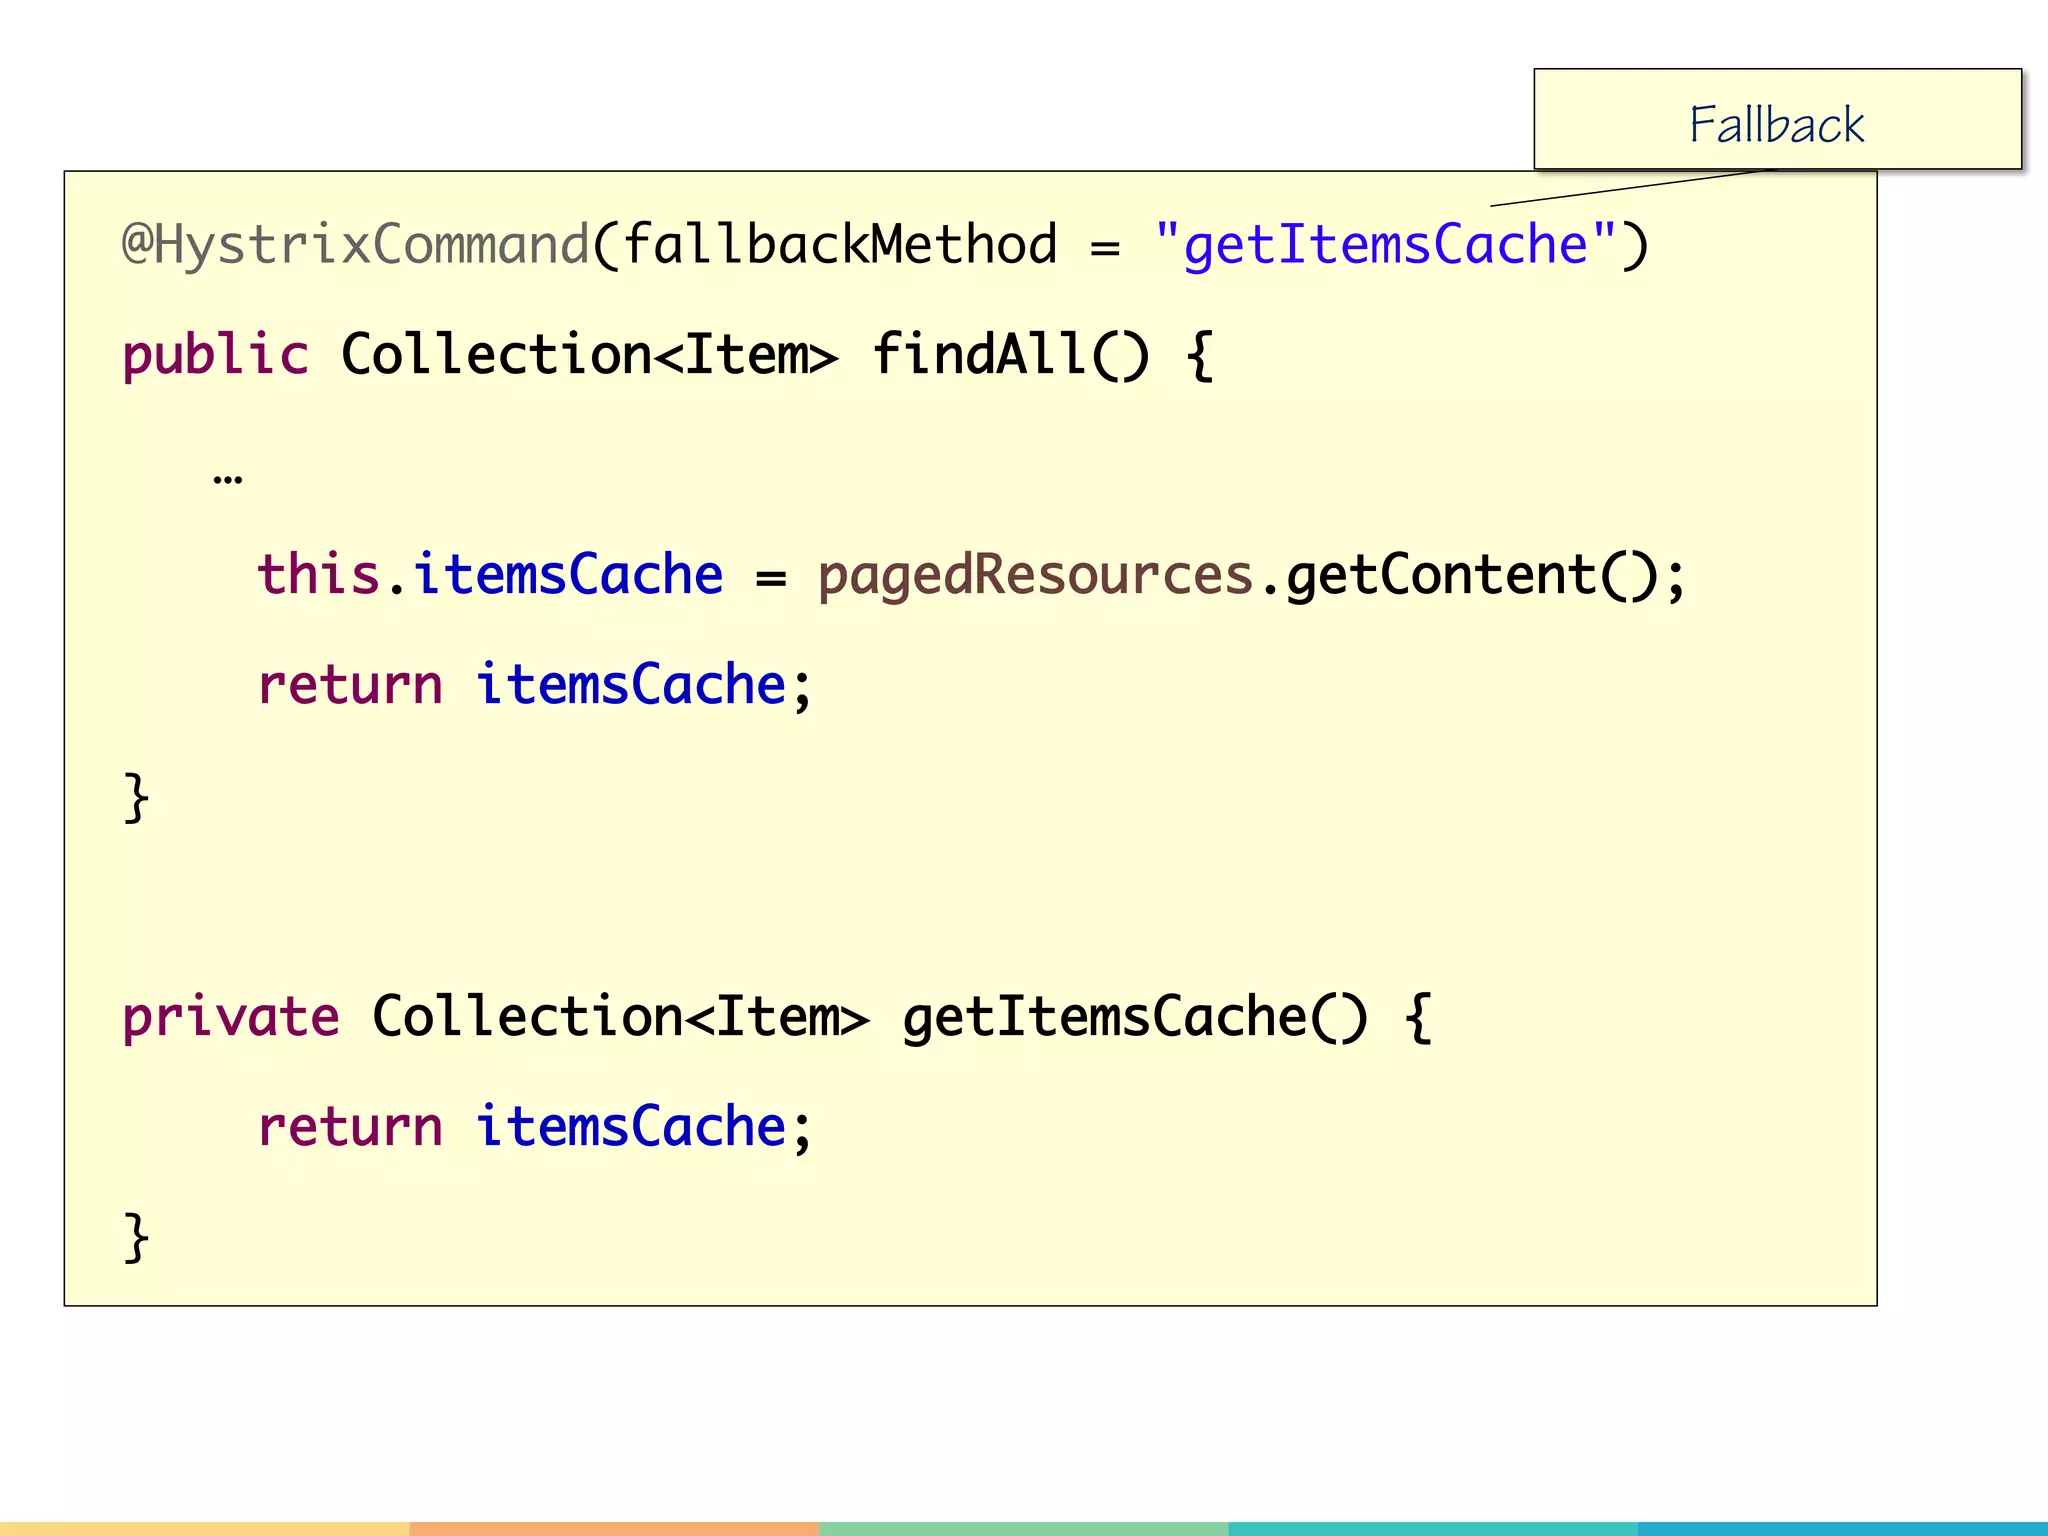Viewport: 2048px width, 1536px height.
Task: Click the blue segment of the bottom bar
Action: pyautogui.click(x=1843, y=1529)
